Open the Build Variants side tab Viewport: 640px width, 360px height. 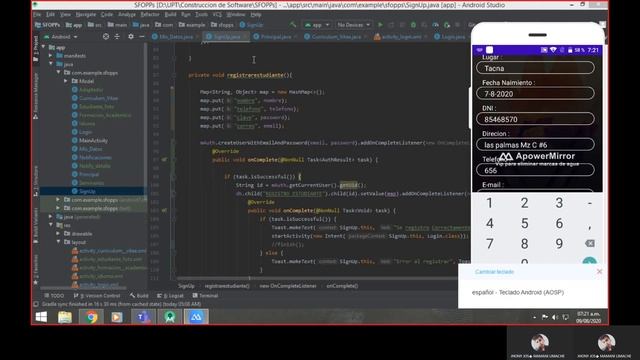point(36,225)
